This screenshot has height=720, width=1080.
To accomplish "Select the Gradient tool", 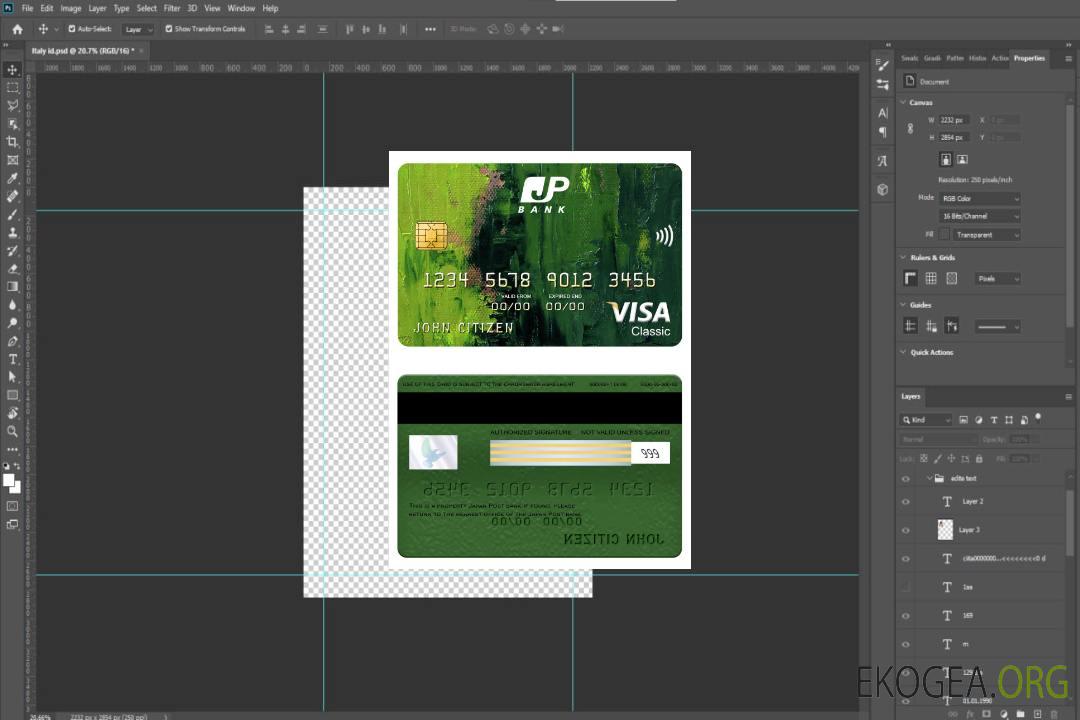I will coord(12,287).
